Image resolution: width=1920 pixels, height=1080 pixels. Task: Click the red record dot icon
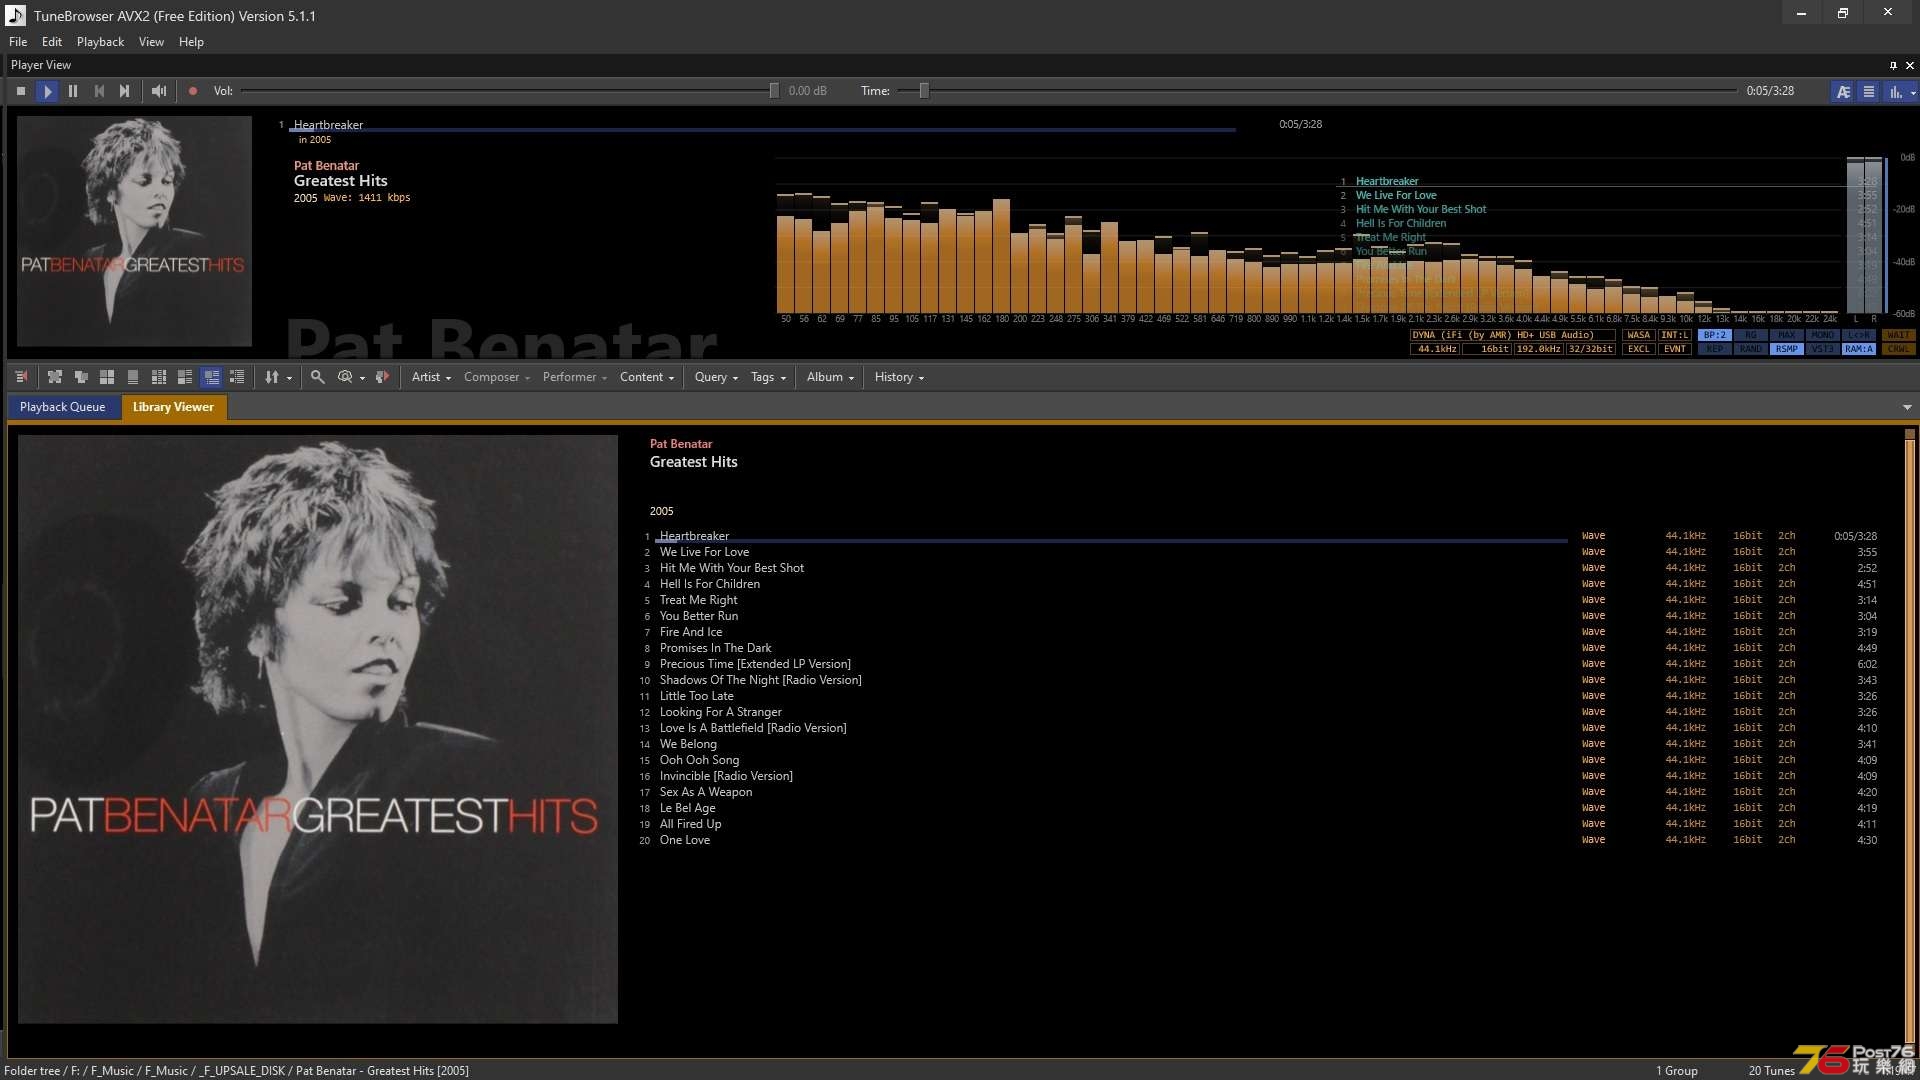[193, 91]
